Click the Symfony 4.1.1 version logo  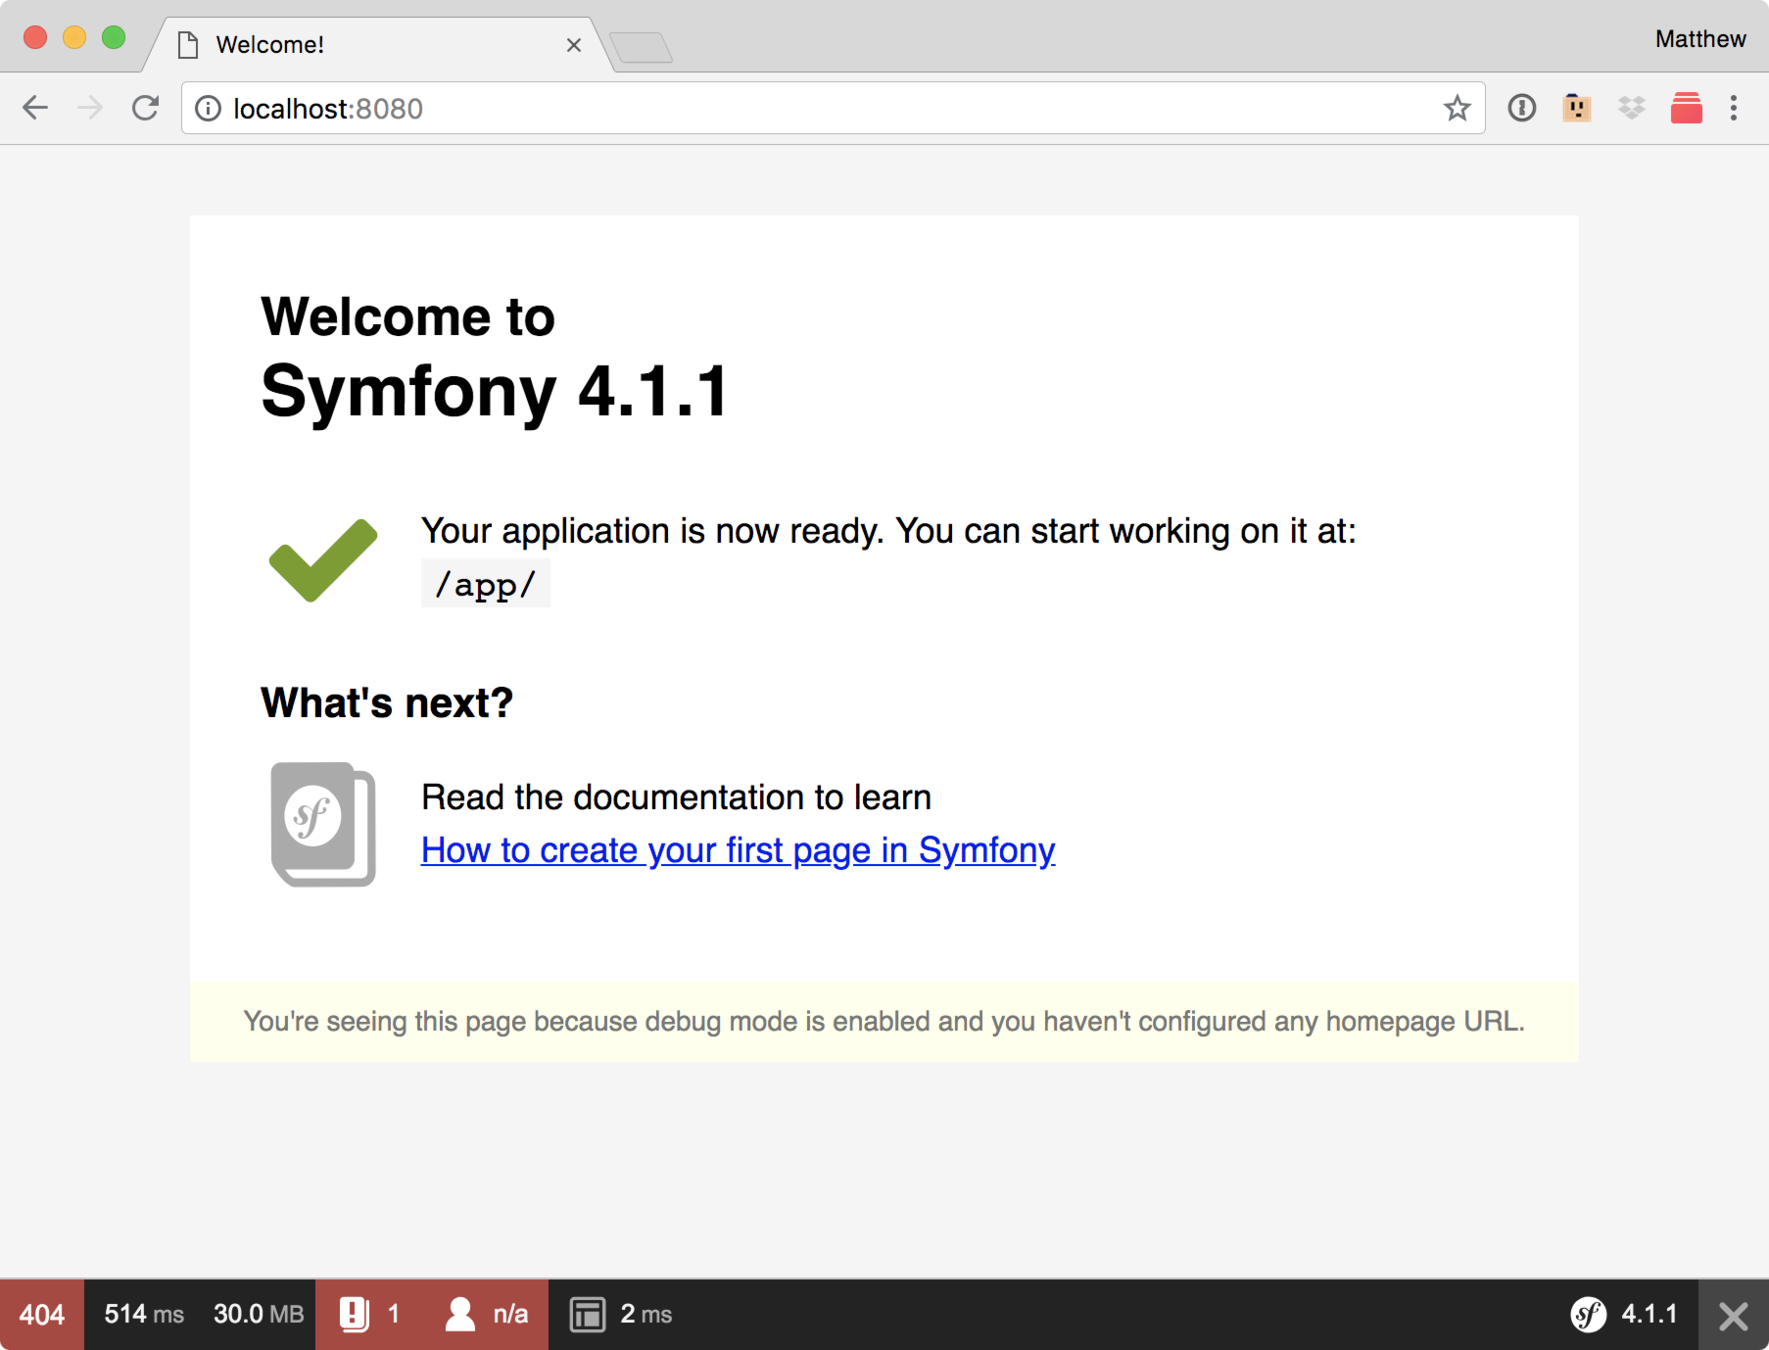1623,1314
